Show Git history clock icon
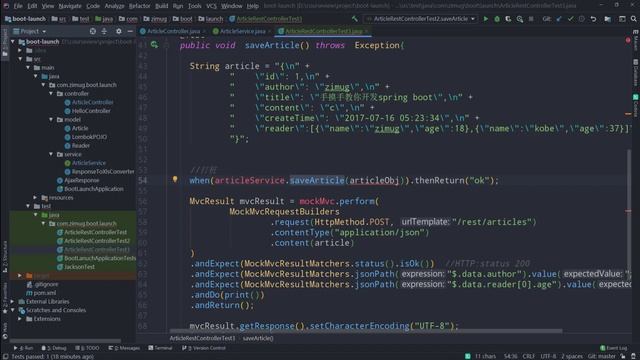Screen dimensions: 640x360 click(x=582, y=19)
